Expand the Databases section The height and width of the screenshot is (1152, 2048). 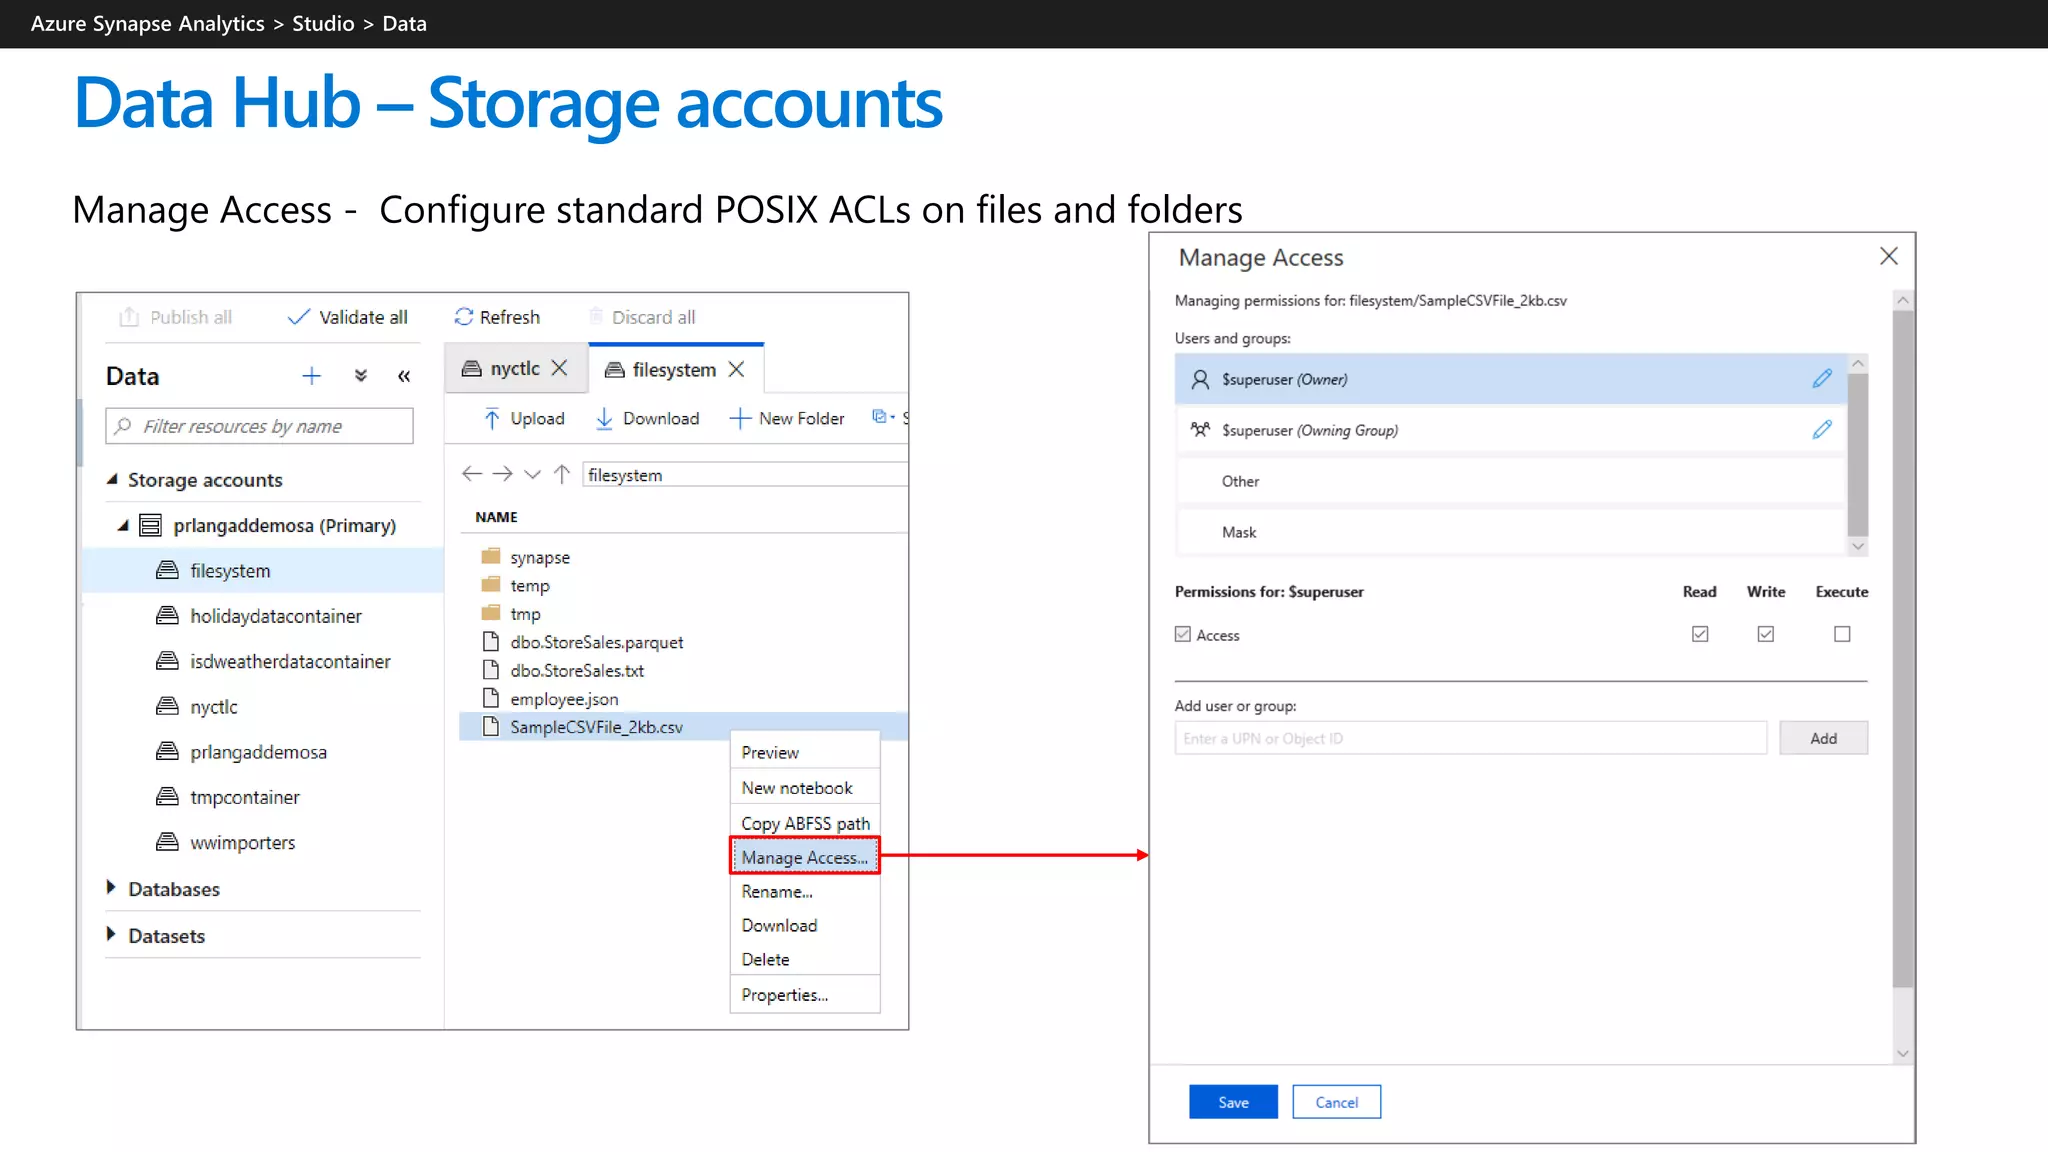point(111,888)
